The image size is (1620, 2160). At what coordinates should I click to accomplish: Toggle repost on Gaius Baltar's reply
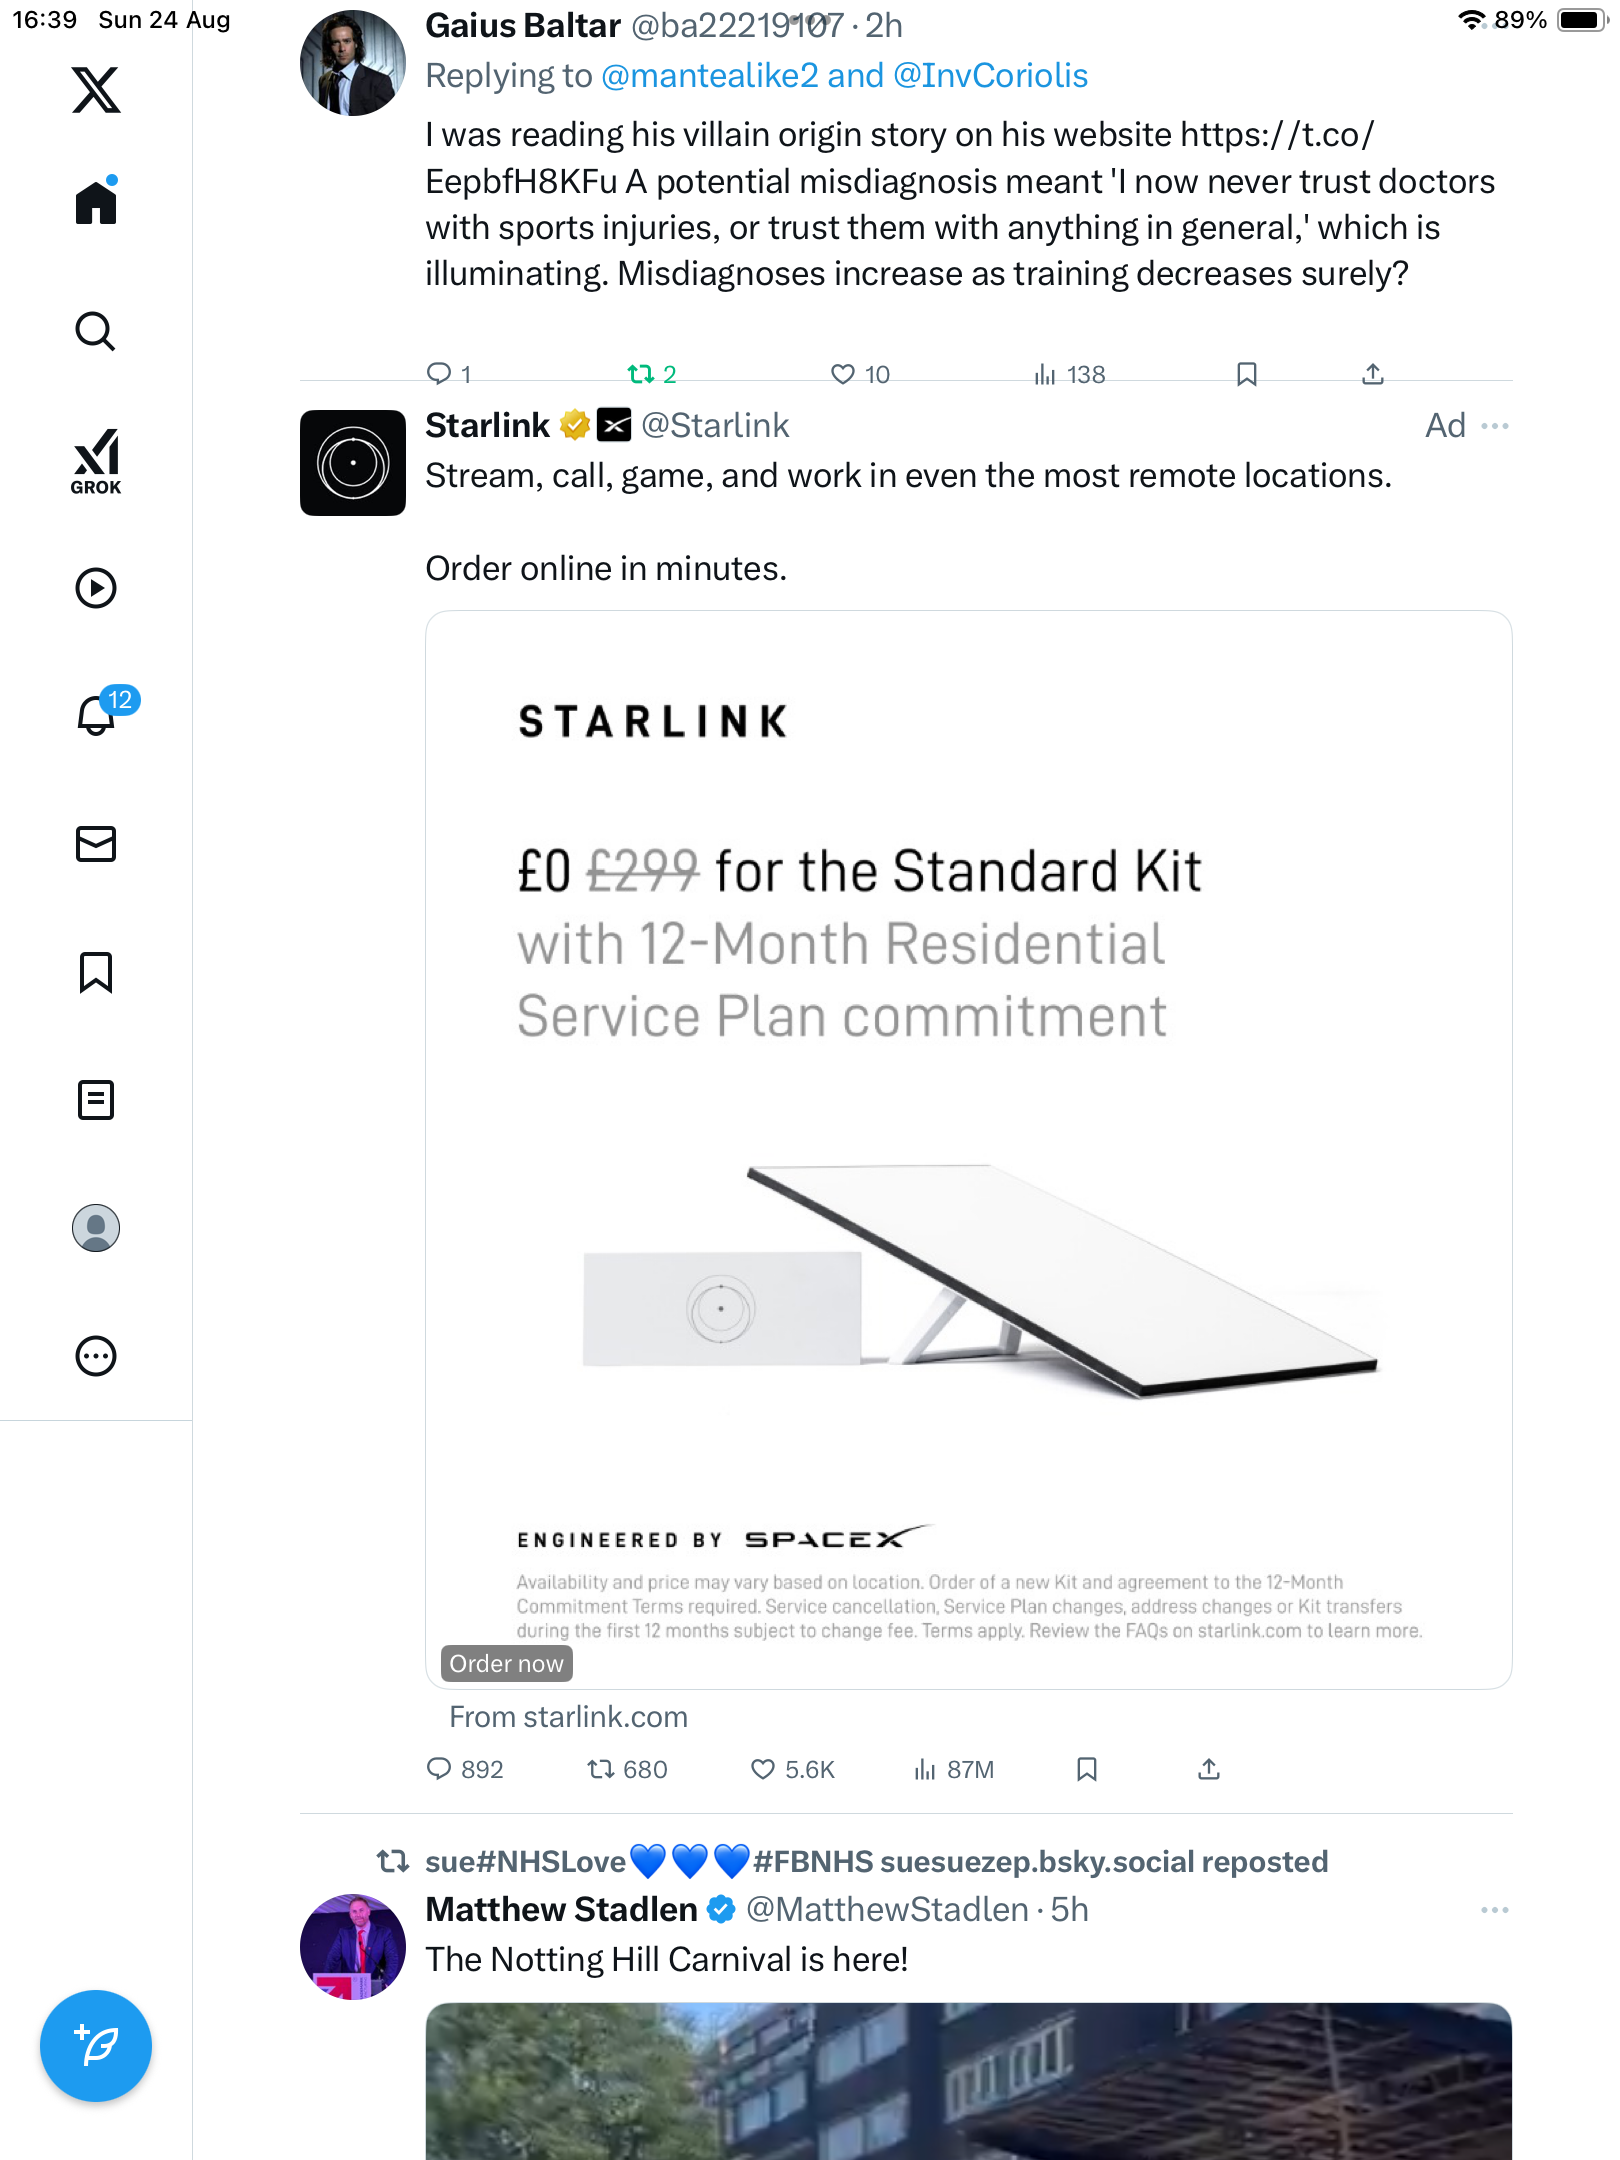[x=640, y=375]
